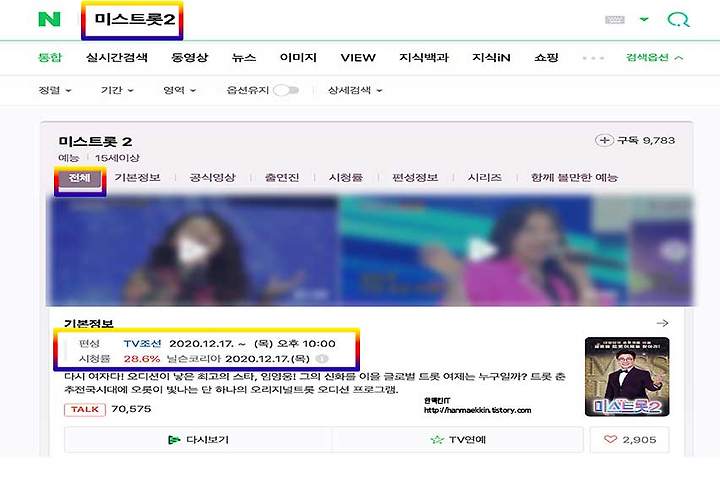Expand the 상세검색 dropdown

coord(355,90)
